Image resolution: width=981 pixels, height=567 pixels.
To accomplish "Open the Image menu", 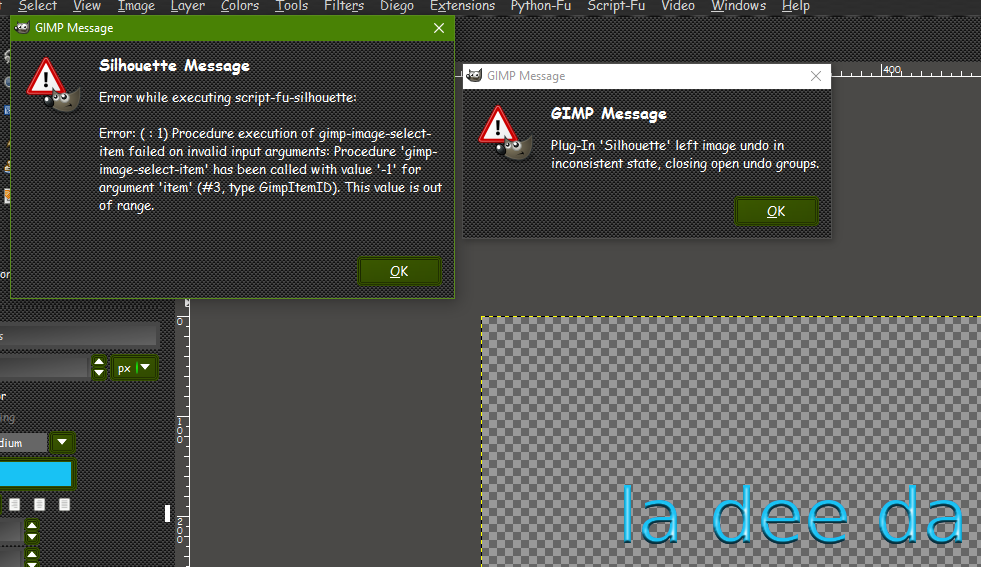I will (x=136, y=6).
